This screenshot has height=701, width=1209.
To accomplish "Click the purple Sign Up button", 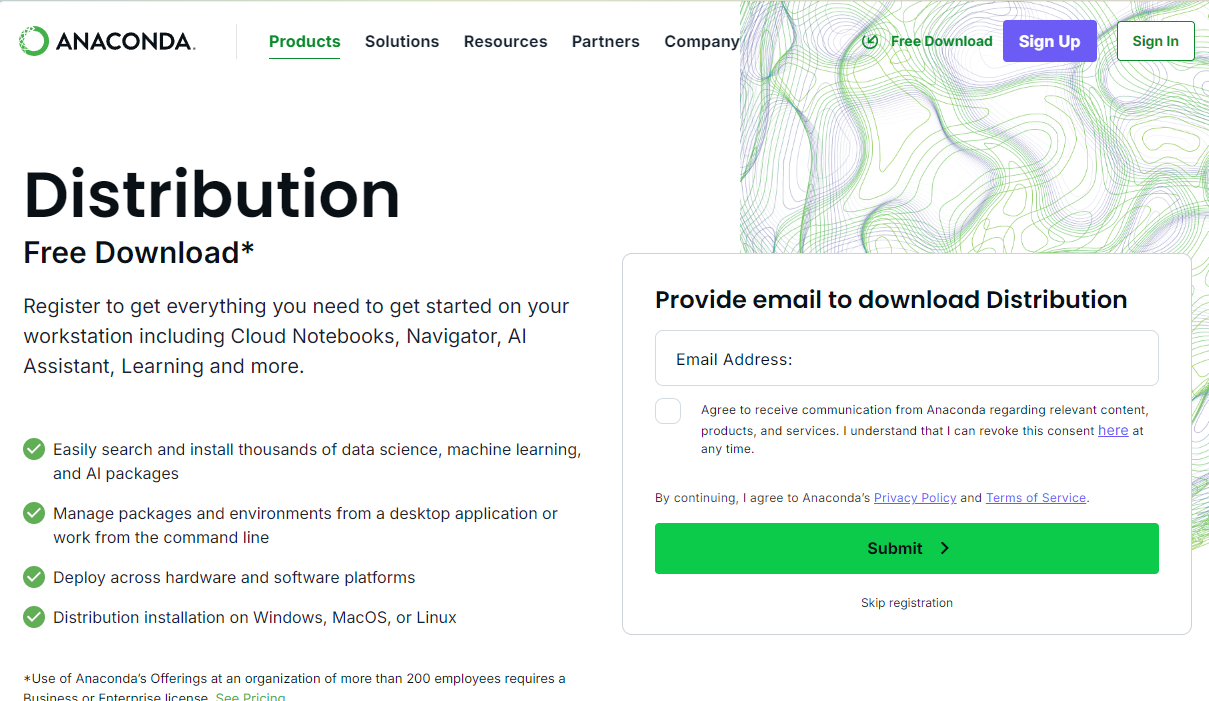I will [1050, 41].
